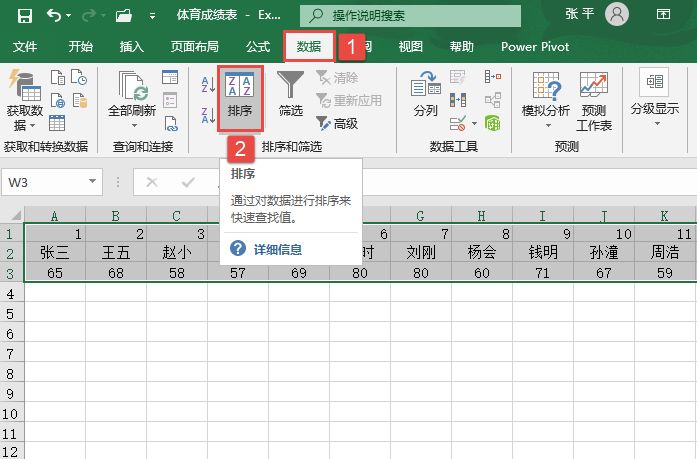Click the 80 cell under 刘刚
The image size is (697, 459).
click(421, 272)
